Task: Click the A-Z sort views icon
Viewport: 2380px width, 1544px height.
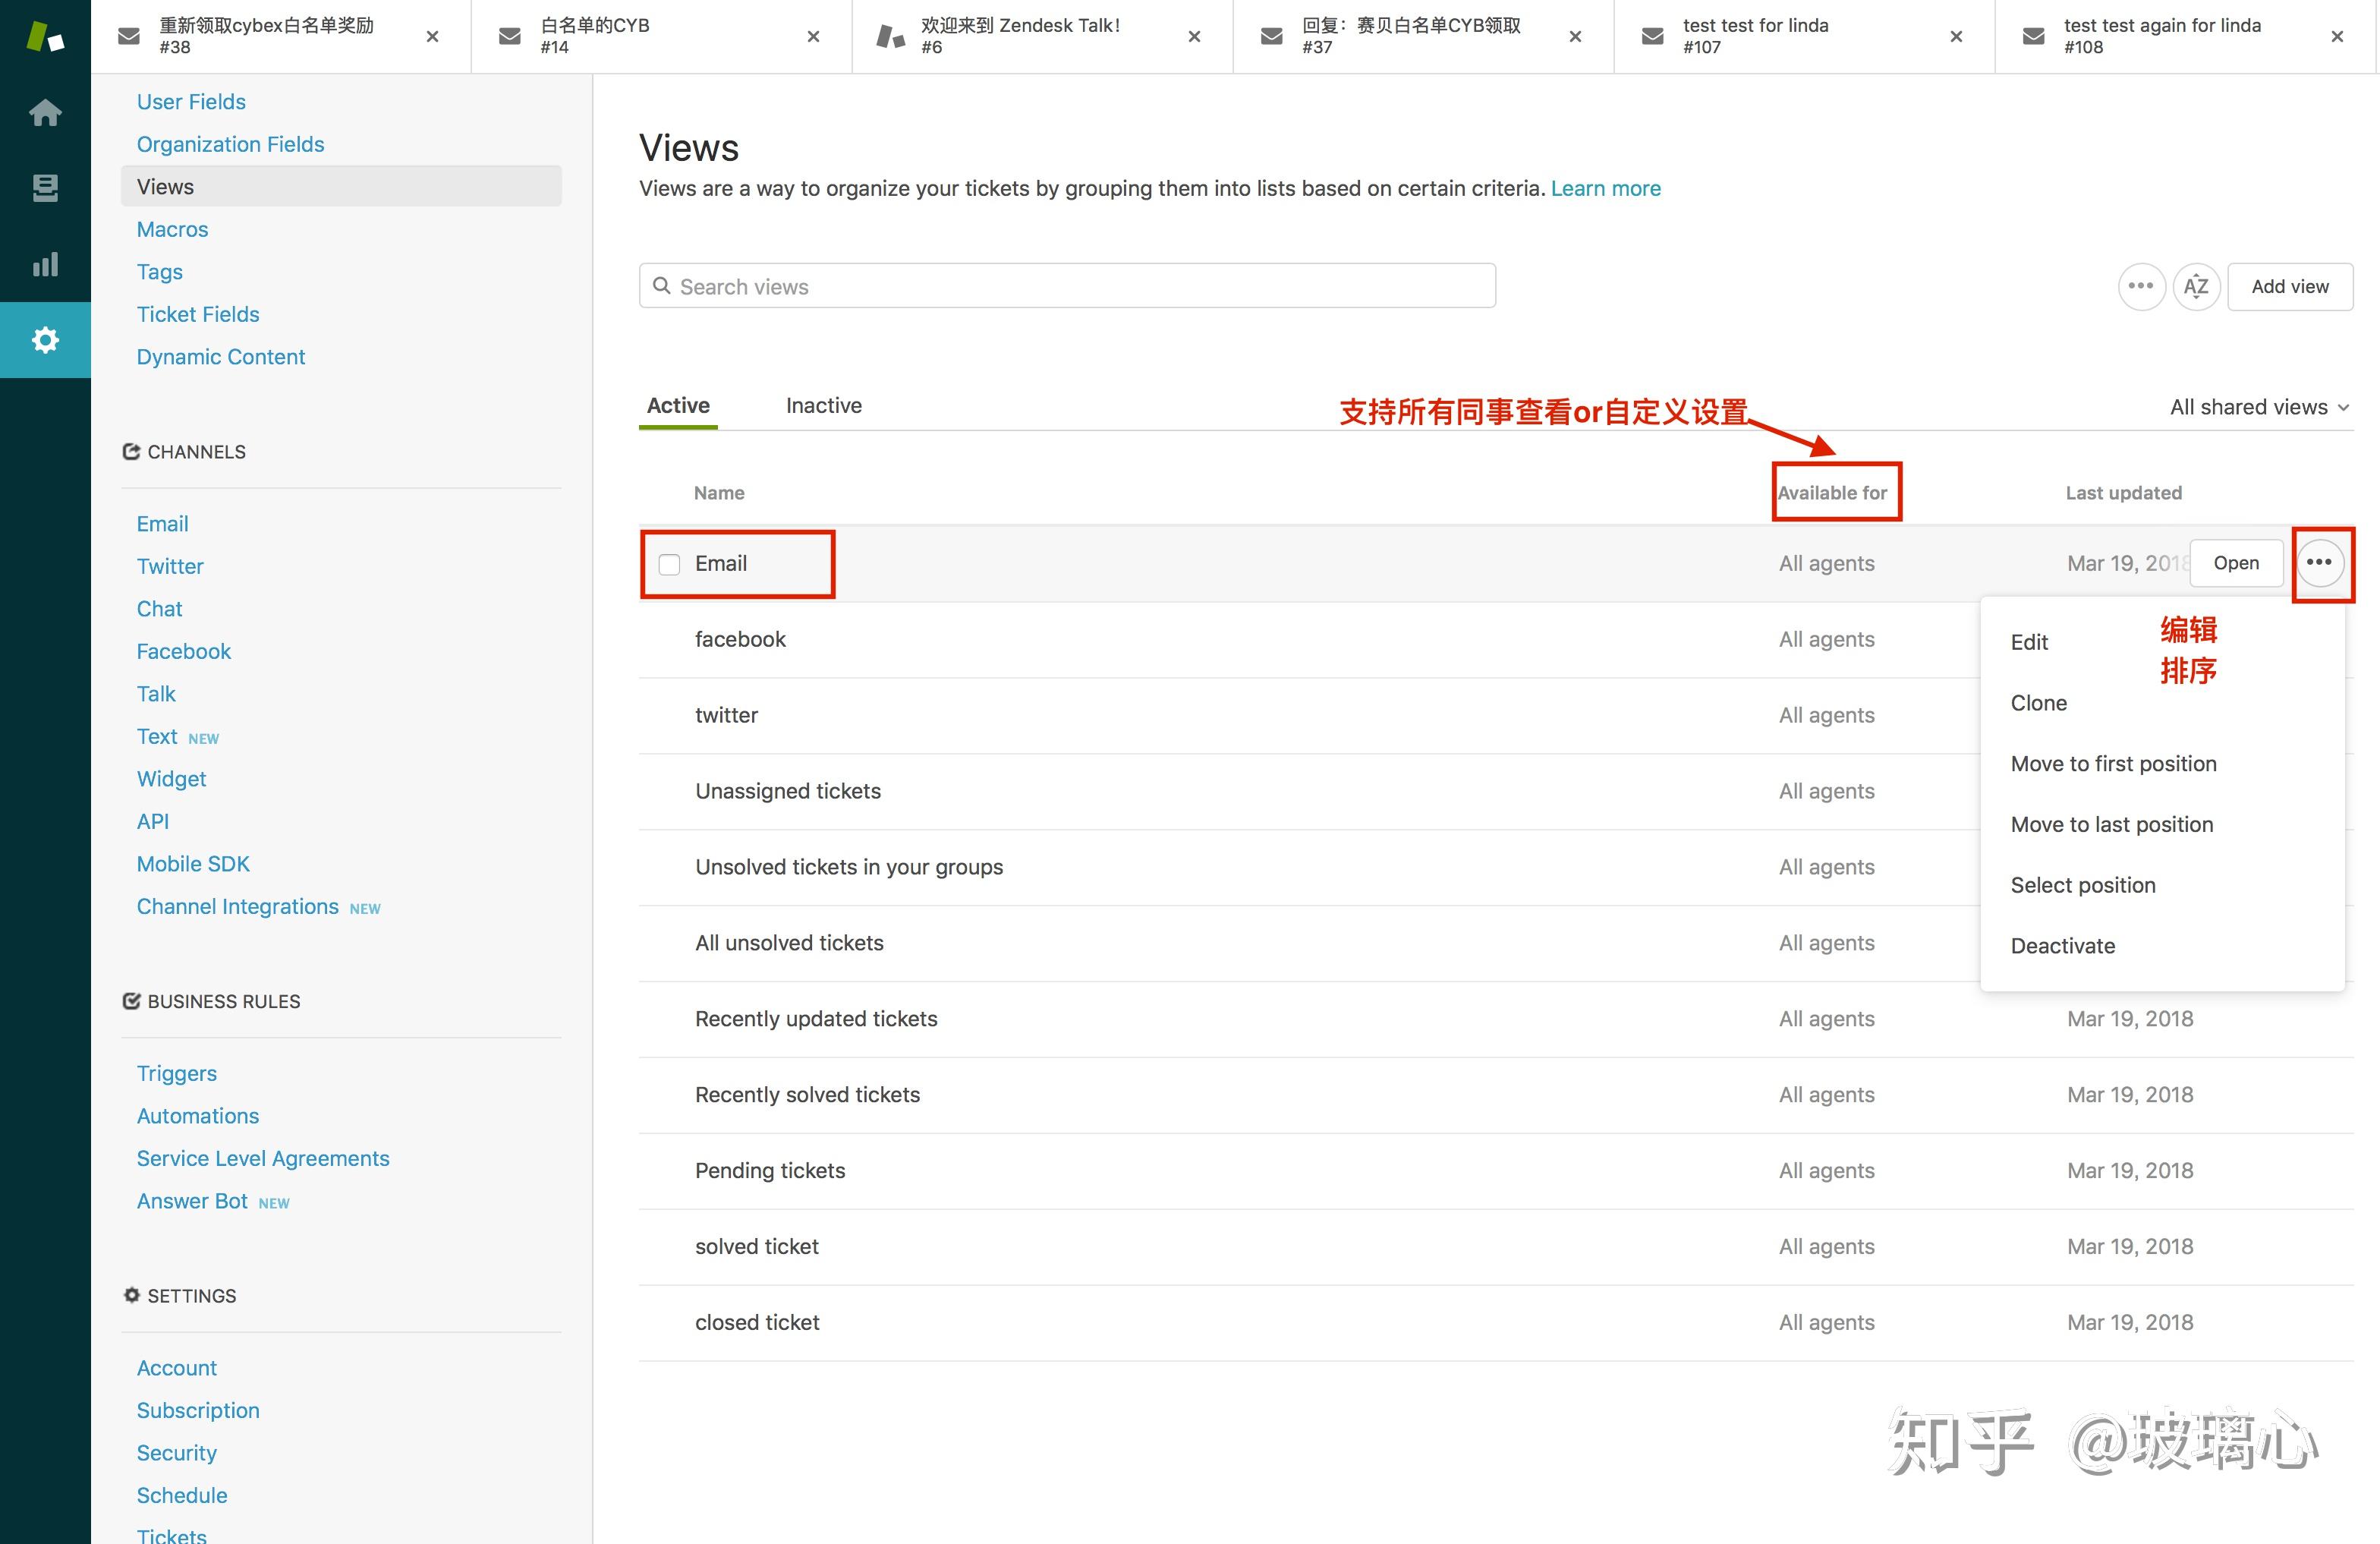Action: pos(2196,287)
